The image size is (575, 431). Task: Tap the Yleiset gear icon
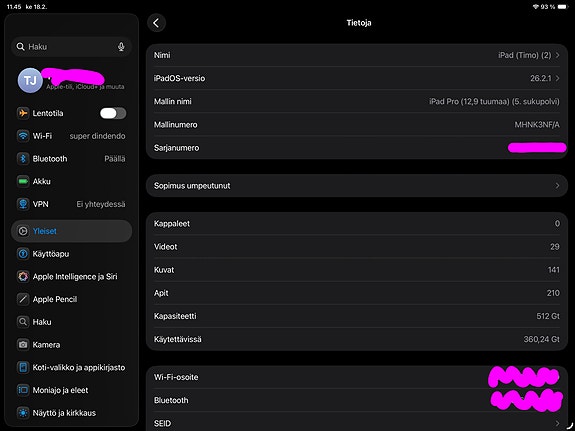point(23,231)
